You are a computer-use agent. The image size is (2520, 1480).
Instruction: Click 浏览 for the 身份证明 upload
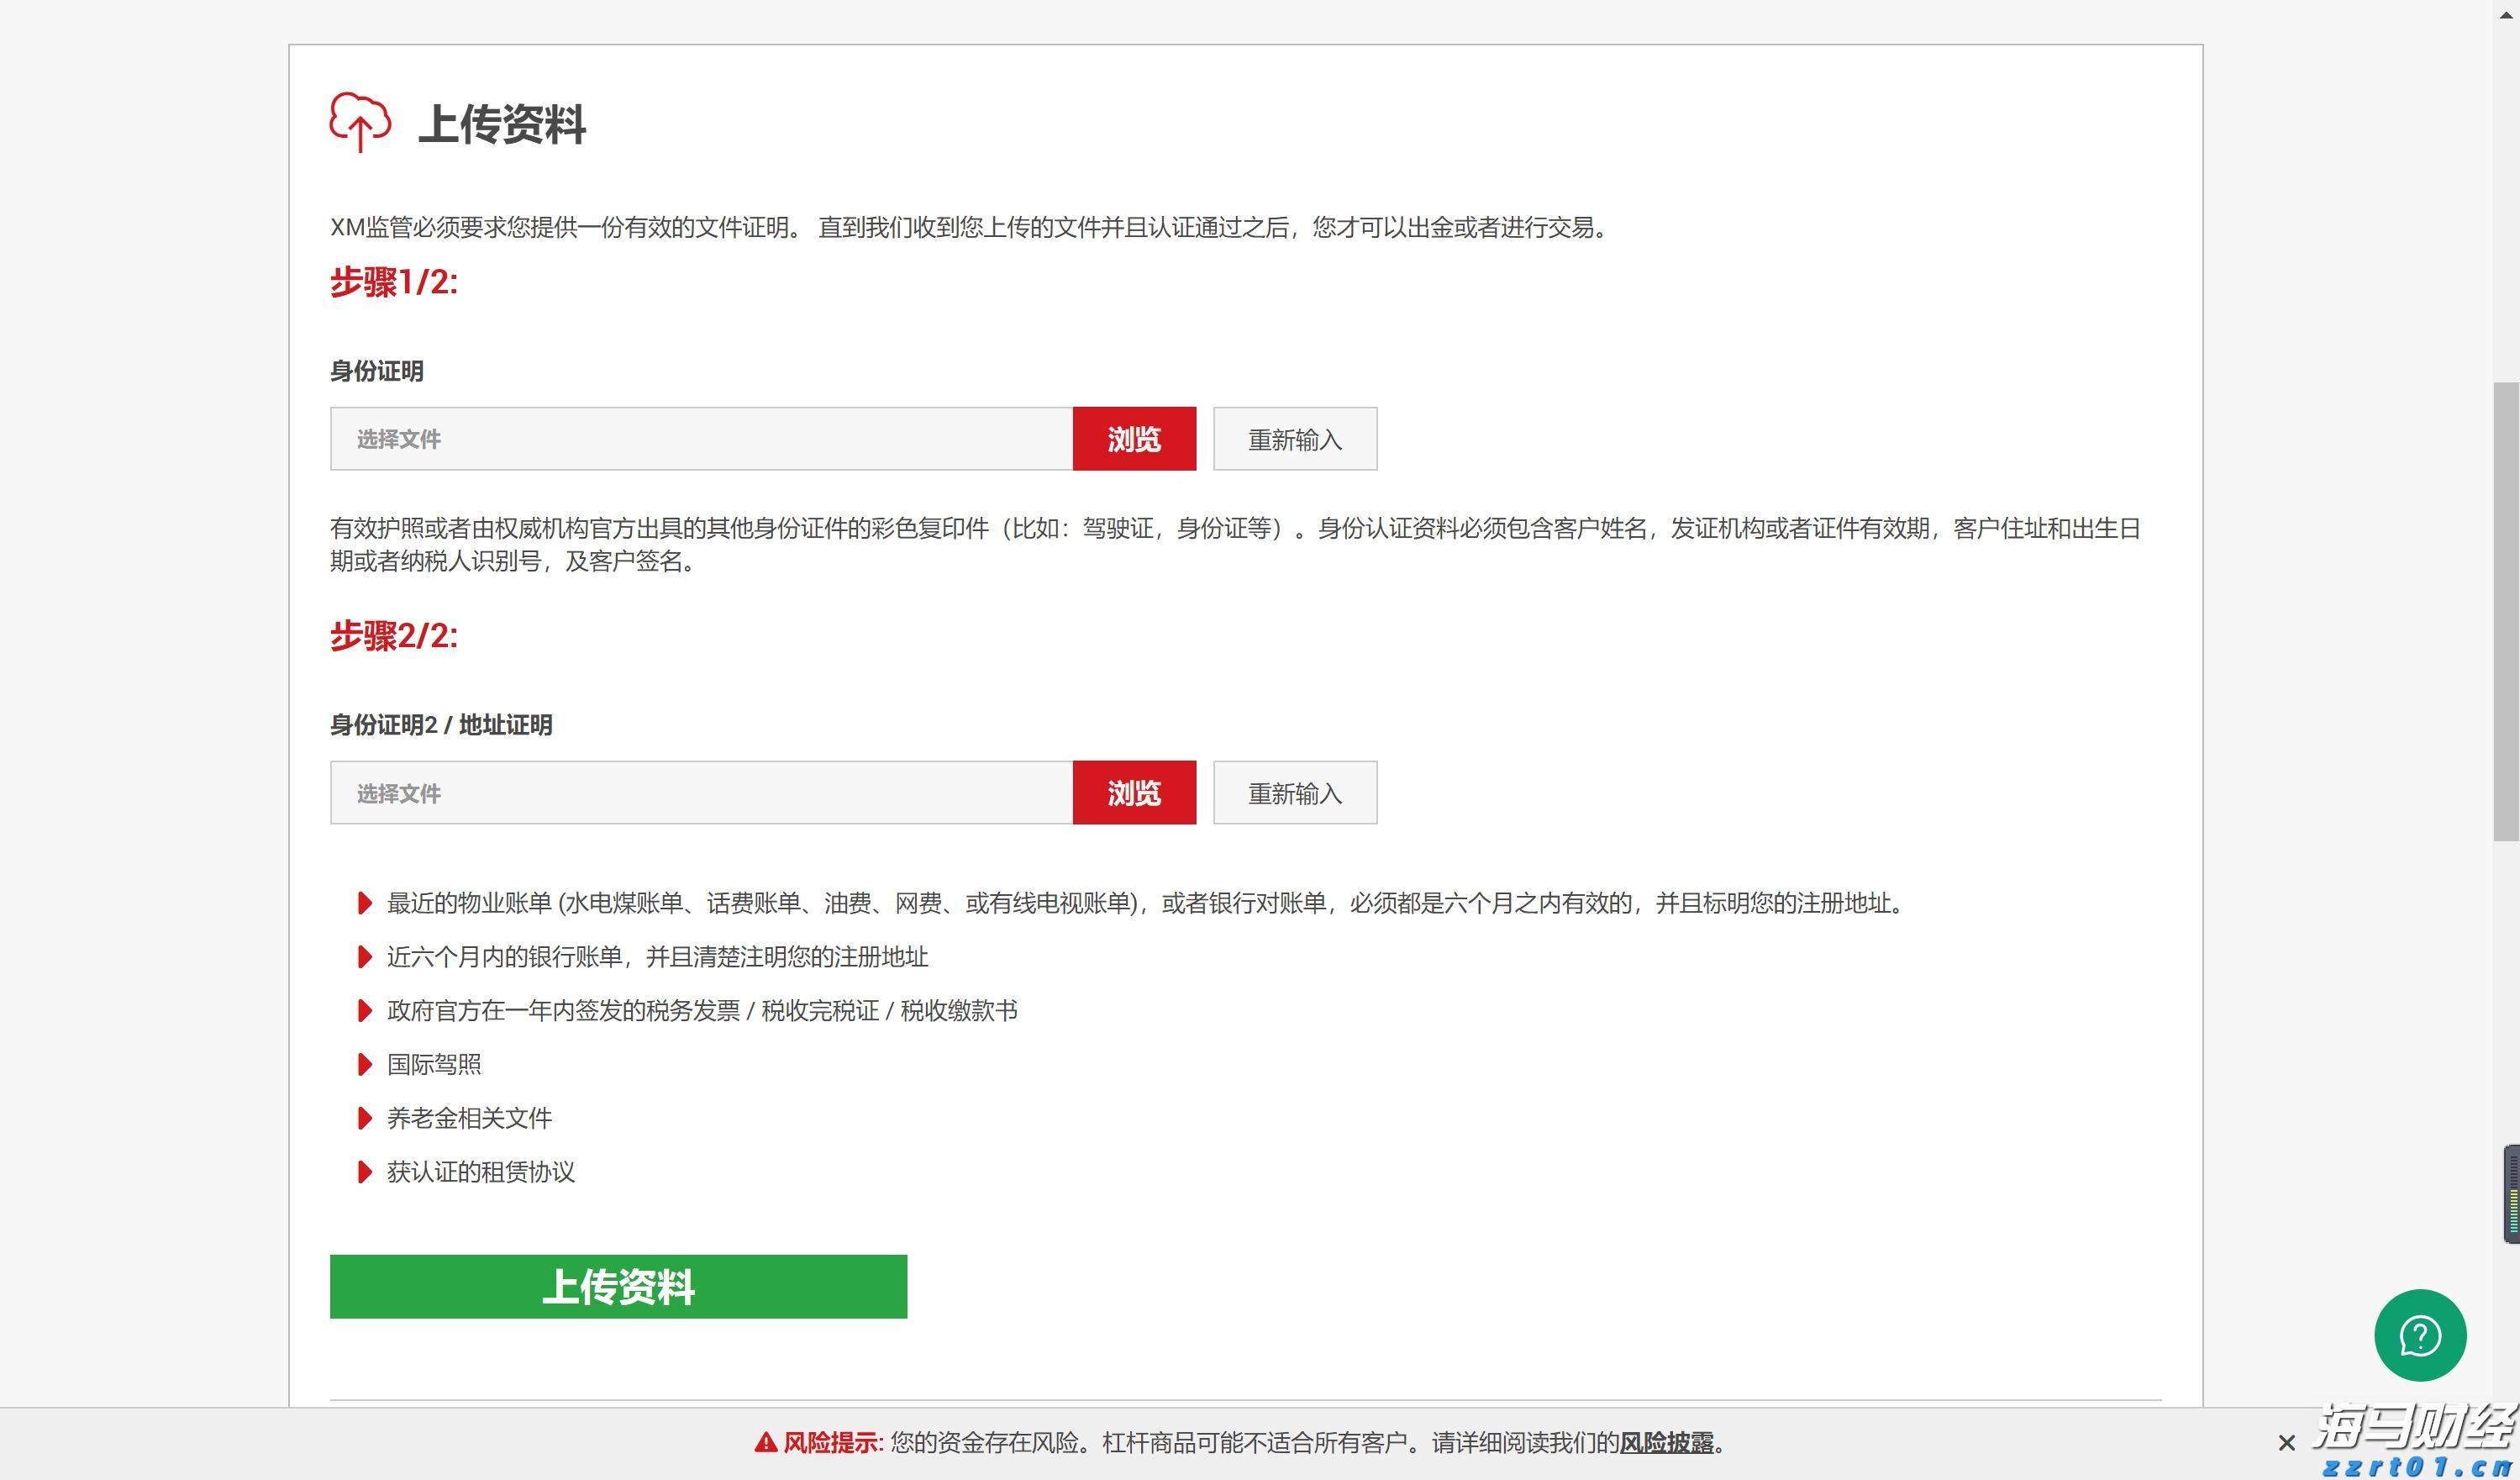point(1134,438)
